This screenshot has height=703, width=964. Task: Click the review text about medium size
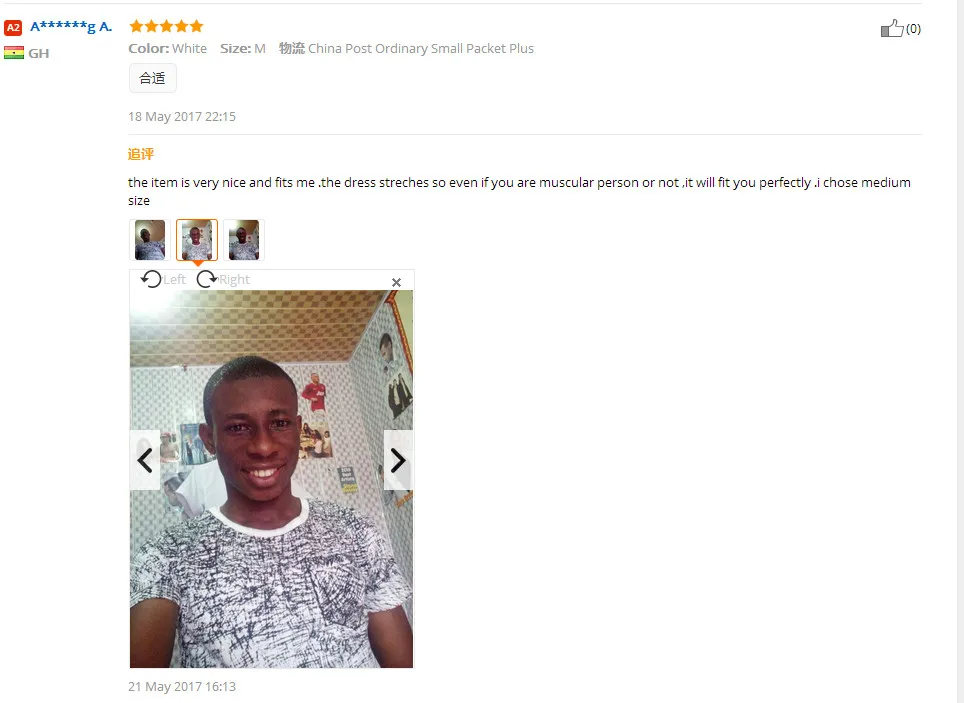[519, 191]
